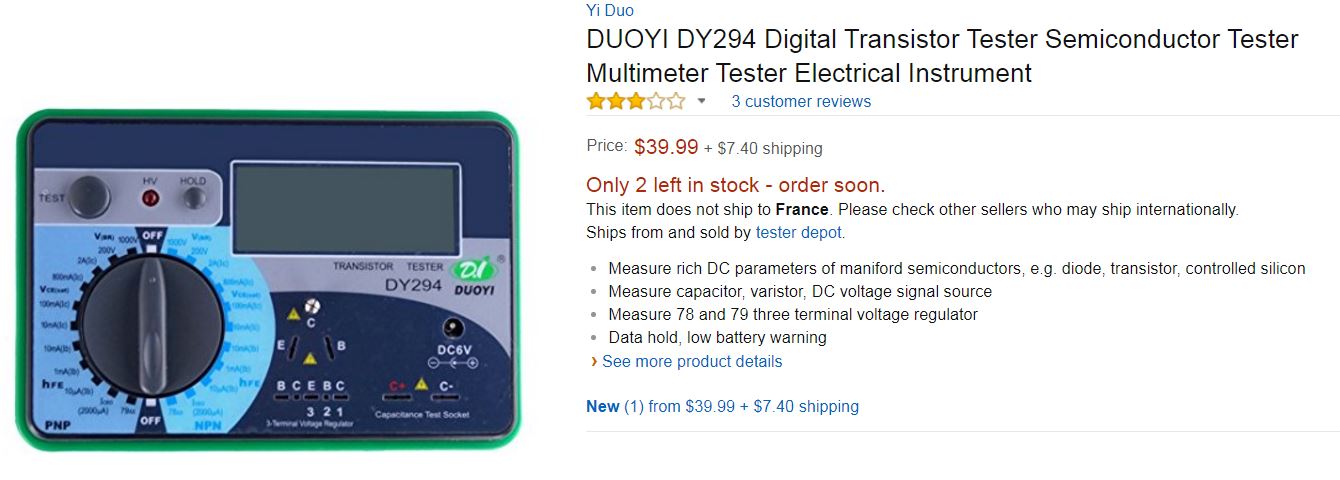Click the orange chevron beside See more
This screenshot has width=1340, height=480.
[x=594, y=361]
